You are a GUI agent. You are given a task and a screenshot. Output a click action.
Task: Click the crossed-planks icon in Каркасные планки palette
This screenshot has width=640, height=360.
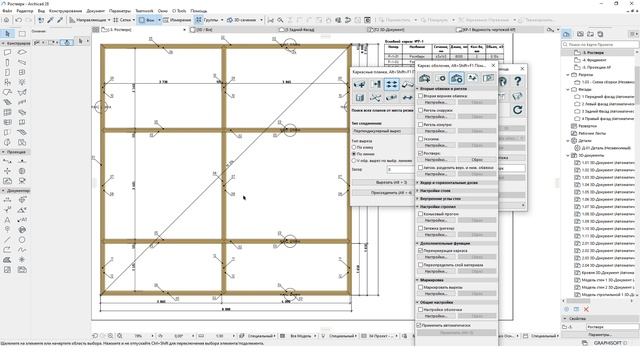(x=376, y=98)
